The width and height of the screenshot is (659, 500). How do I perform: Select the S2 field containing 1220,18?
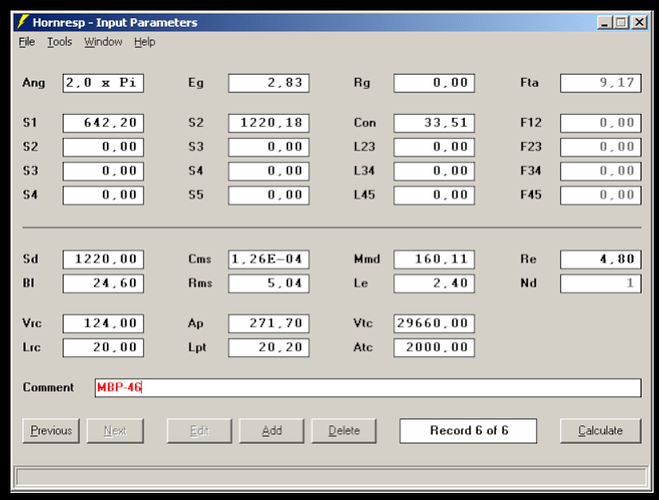coord(269,123)
